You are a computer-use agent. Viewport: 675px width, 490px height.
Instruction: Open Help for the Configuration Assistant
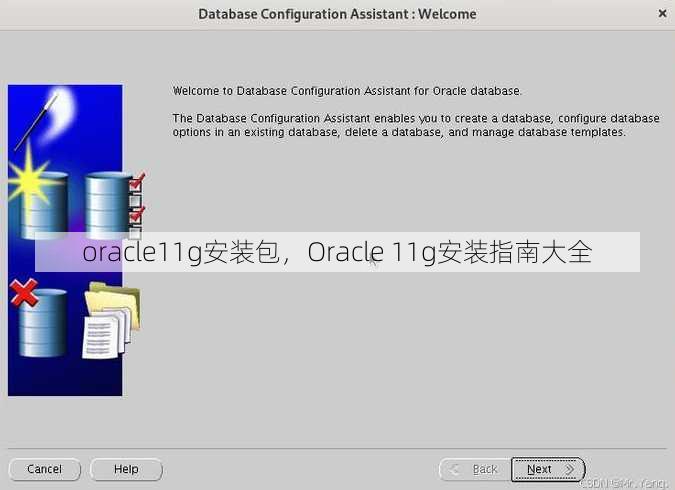126,469
